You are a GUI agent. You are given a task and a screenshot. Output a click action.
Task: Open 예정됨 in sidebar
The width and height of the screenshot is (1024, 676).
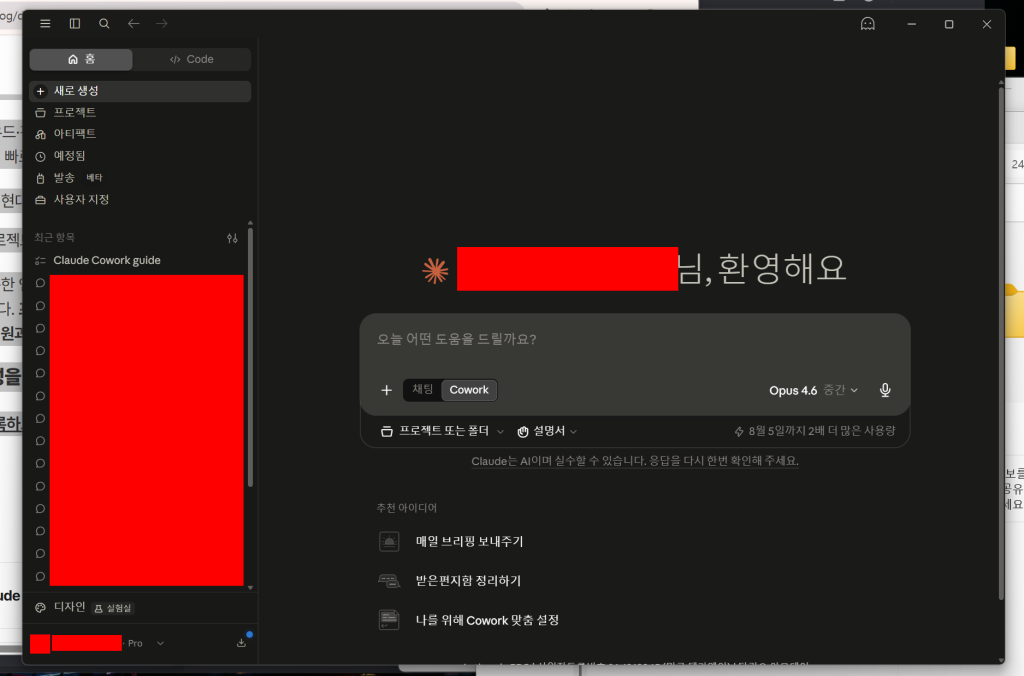tap(140, 156)
